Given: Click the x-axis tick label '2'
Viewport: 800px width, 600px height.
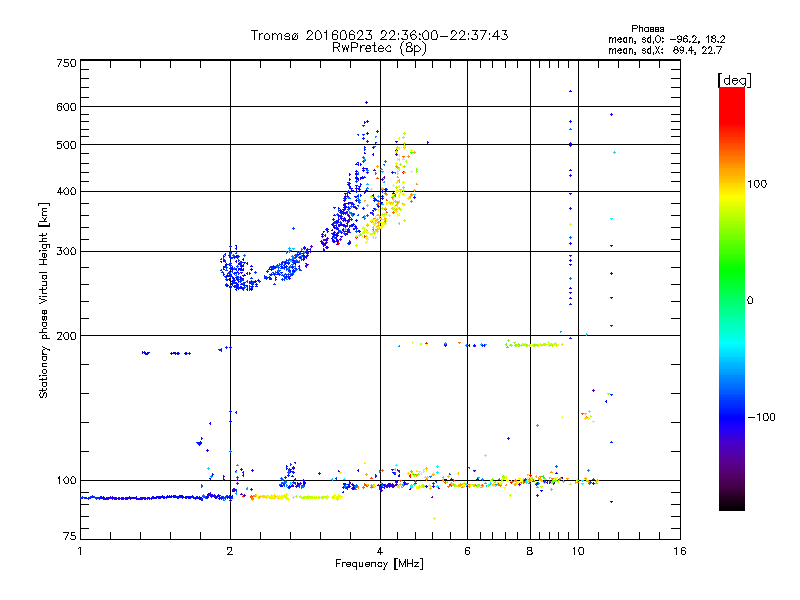Looking at the screenshot, I should coord(230,551).
